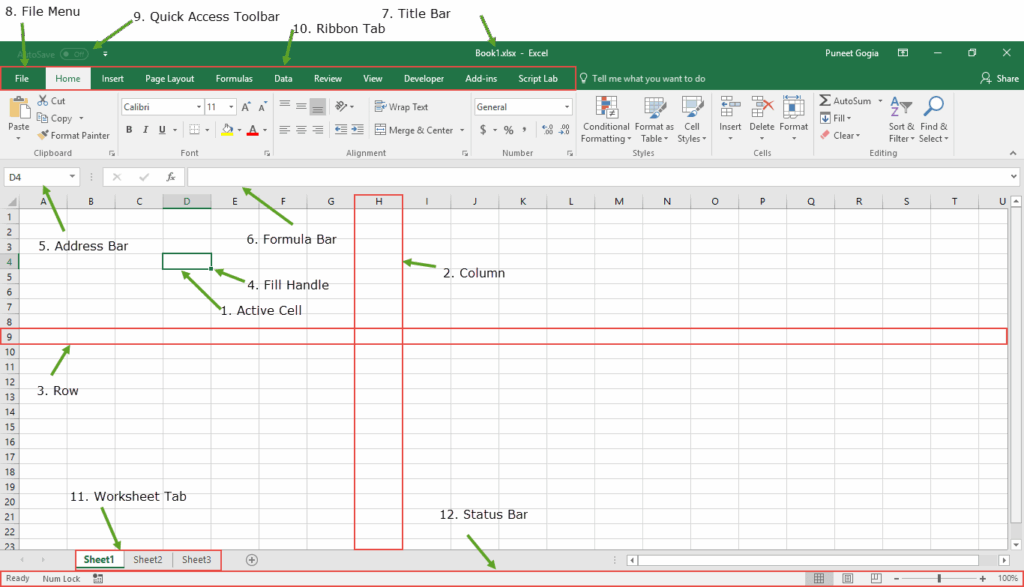Toggle Italic formatting

point(146,130)
